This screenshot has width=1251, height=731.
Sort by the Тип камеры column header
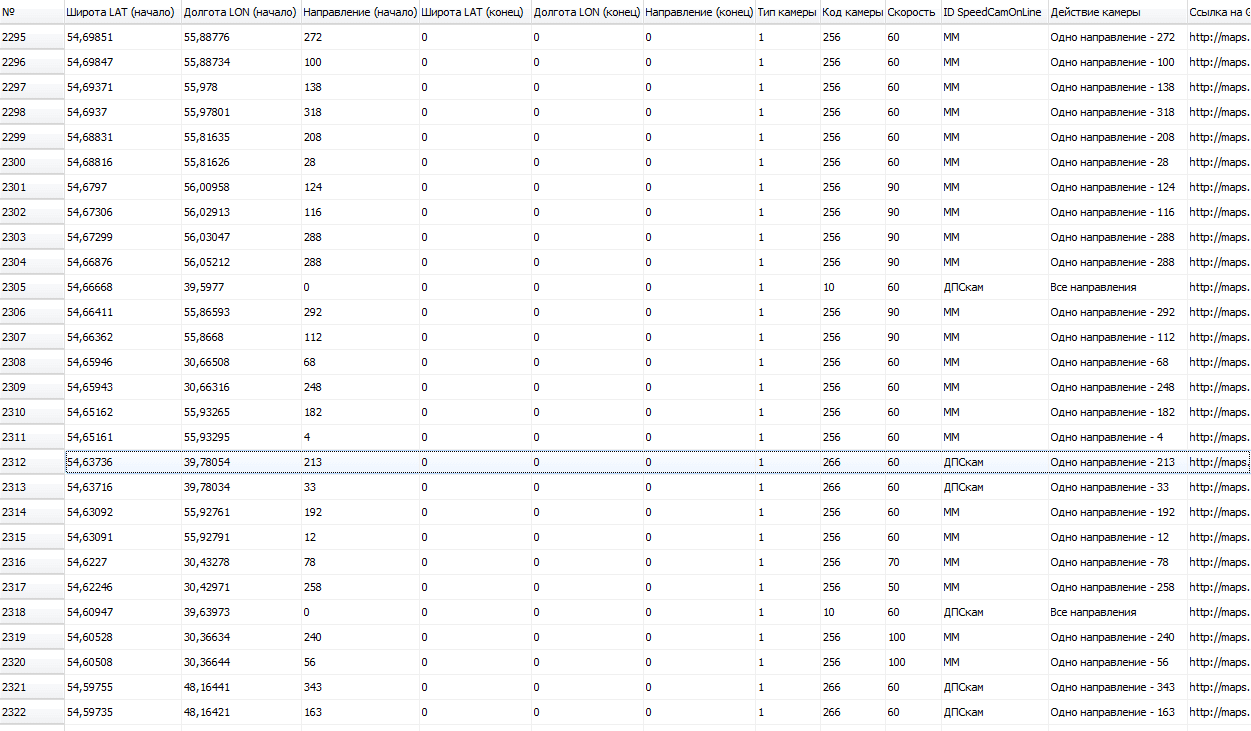click(787, 12)
